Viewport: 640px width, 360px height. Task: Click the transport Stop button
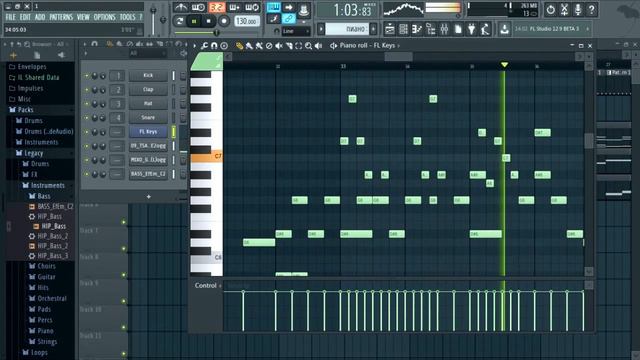[x=209, y=21]
